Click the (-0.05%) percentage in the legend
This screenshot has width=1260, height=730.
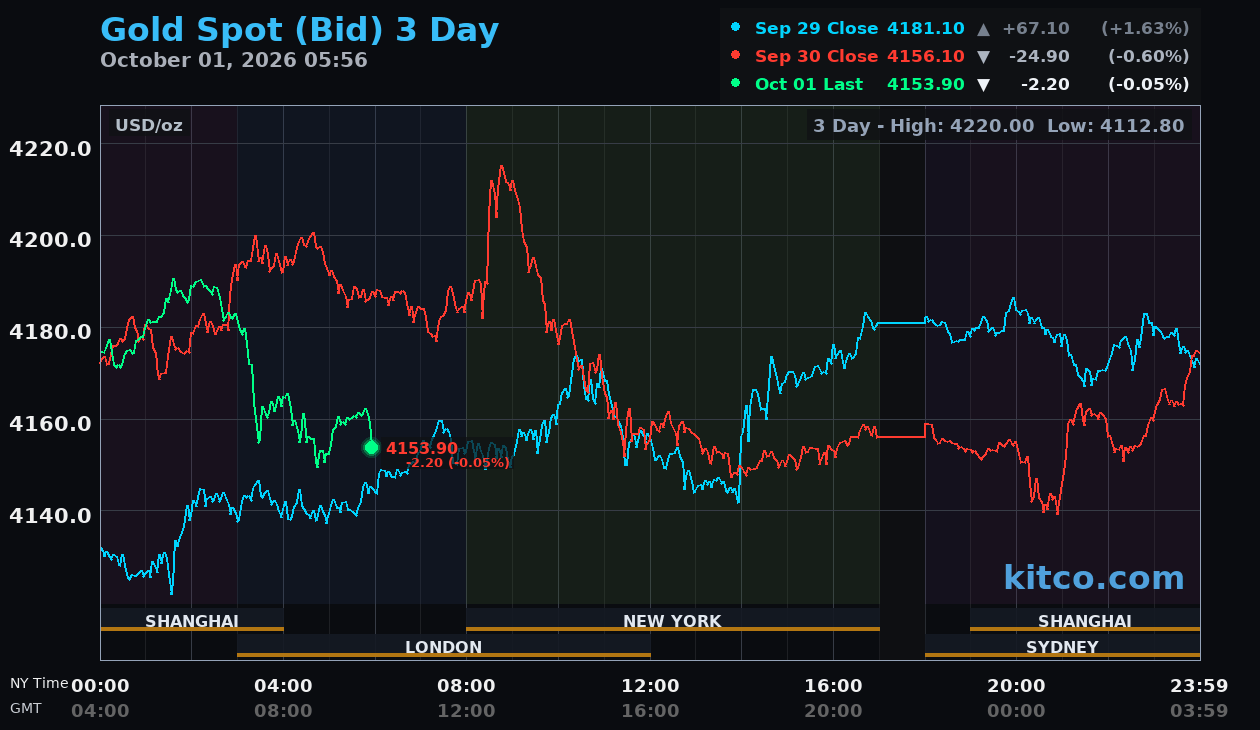point(1148,84)
